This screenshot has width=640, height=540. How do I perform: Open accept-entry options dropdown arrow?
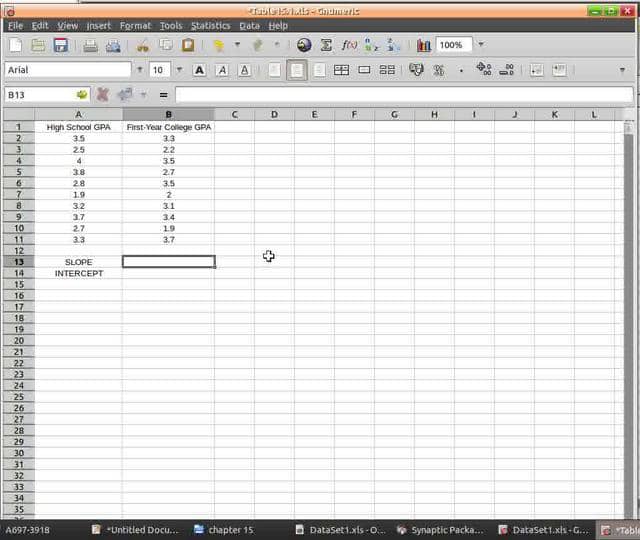click(143, 95)
